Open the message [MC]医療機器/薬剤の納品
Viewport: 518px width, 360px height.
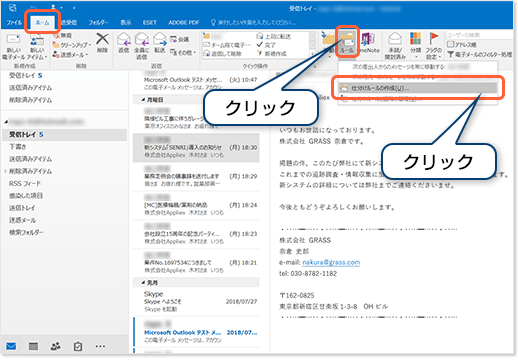pos(196,205)
